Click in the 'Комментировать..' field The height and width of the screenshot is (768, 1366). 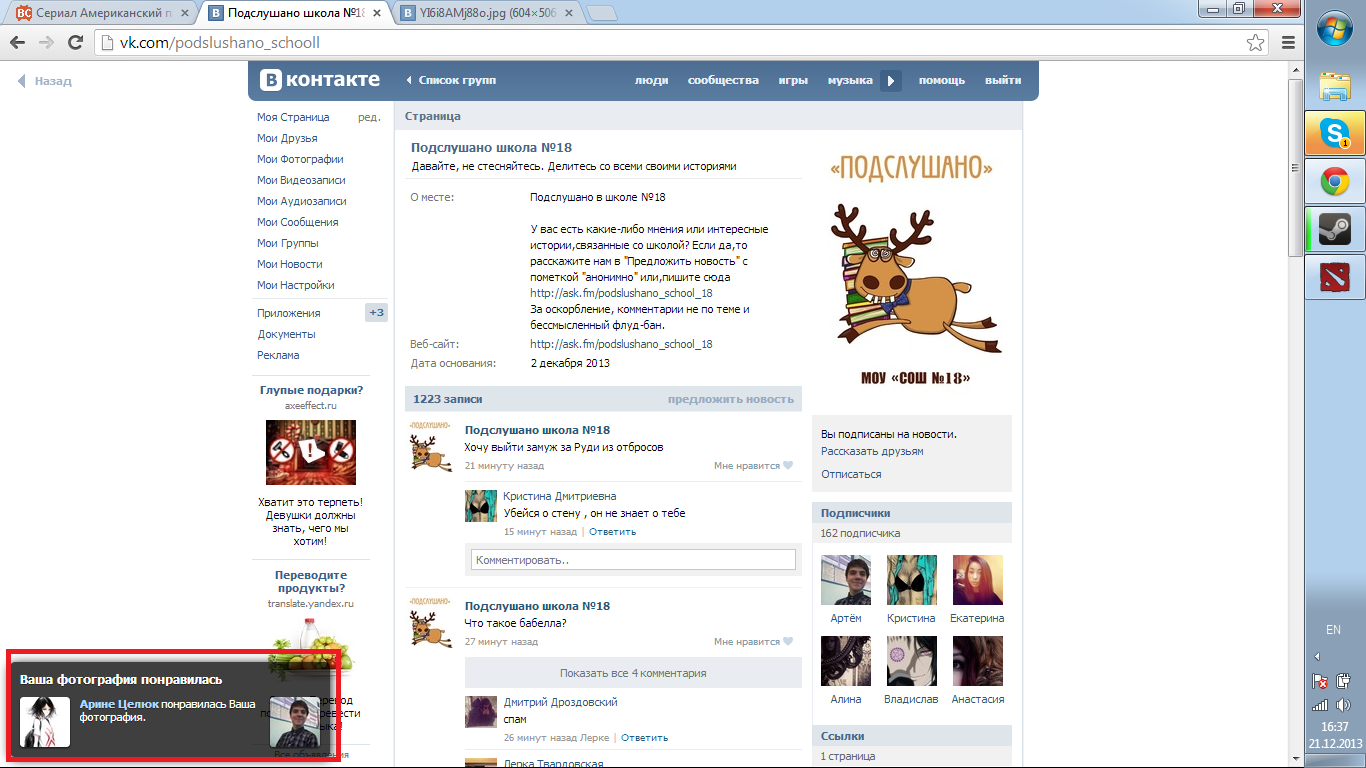click(x=633, y=560)
